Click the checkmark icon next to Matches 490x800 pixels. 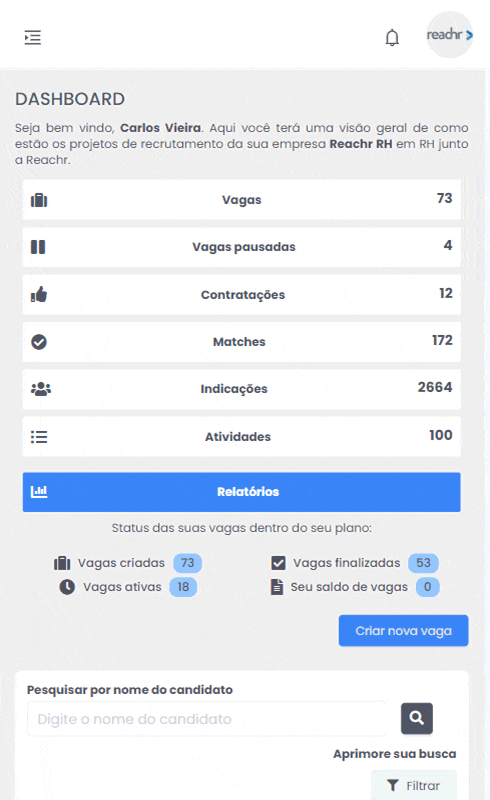click(x=39, y=342)
